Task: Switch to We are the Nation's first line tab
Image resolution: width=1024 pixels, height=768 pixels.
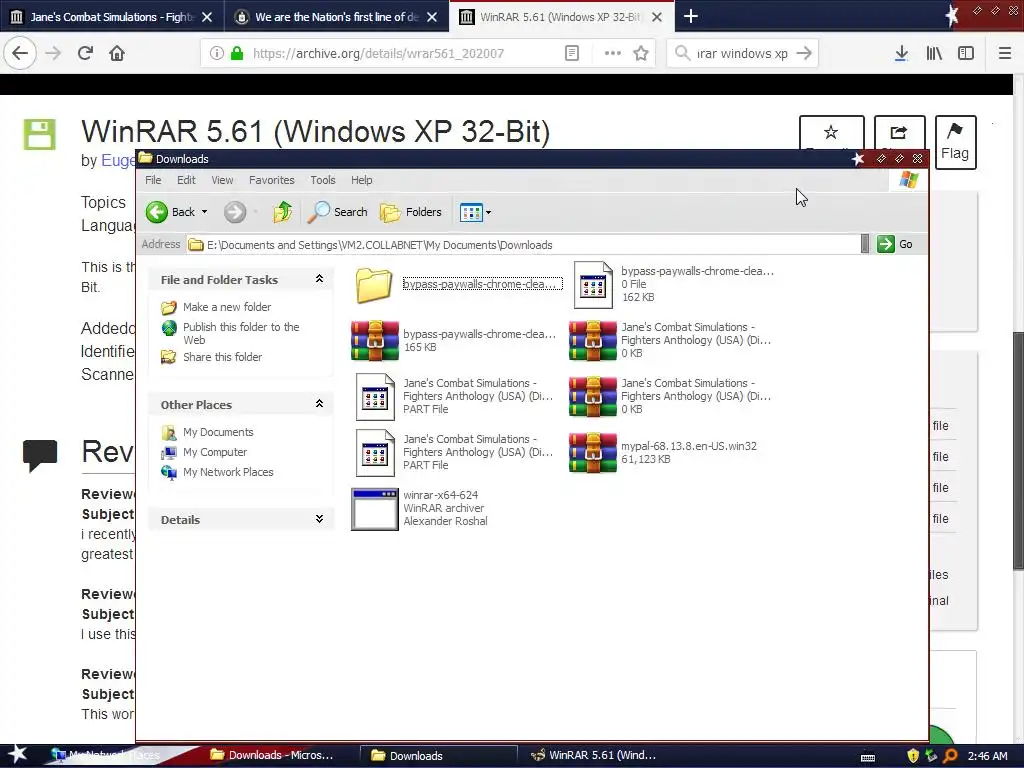Action: 336,16
